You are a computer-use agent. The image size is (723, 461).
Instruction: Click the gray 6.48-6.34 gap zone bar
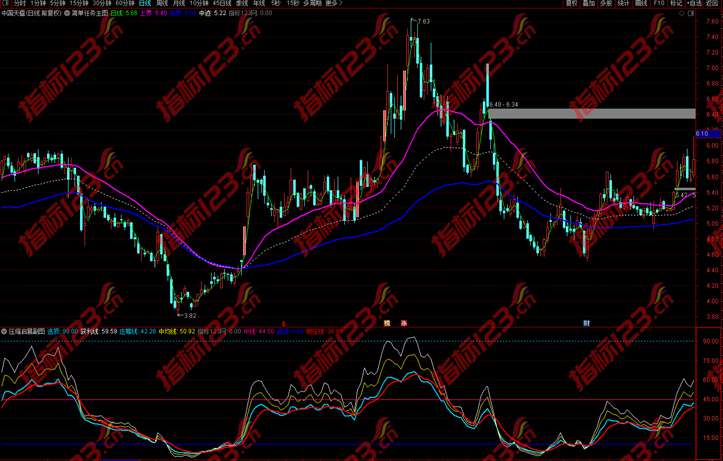click(x=600, y=113)
